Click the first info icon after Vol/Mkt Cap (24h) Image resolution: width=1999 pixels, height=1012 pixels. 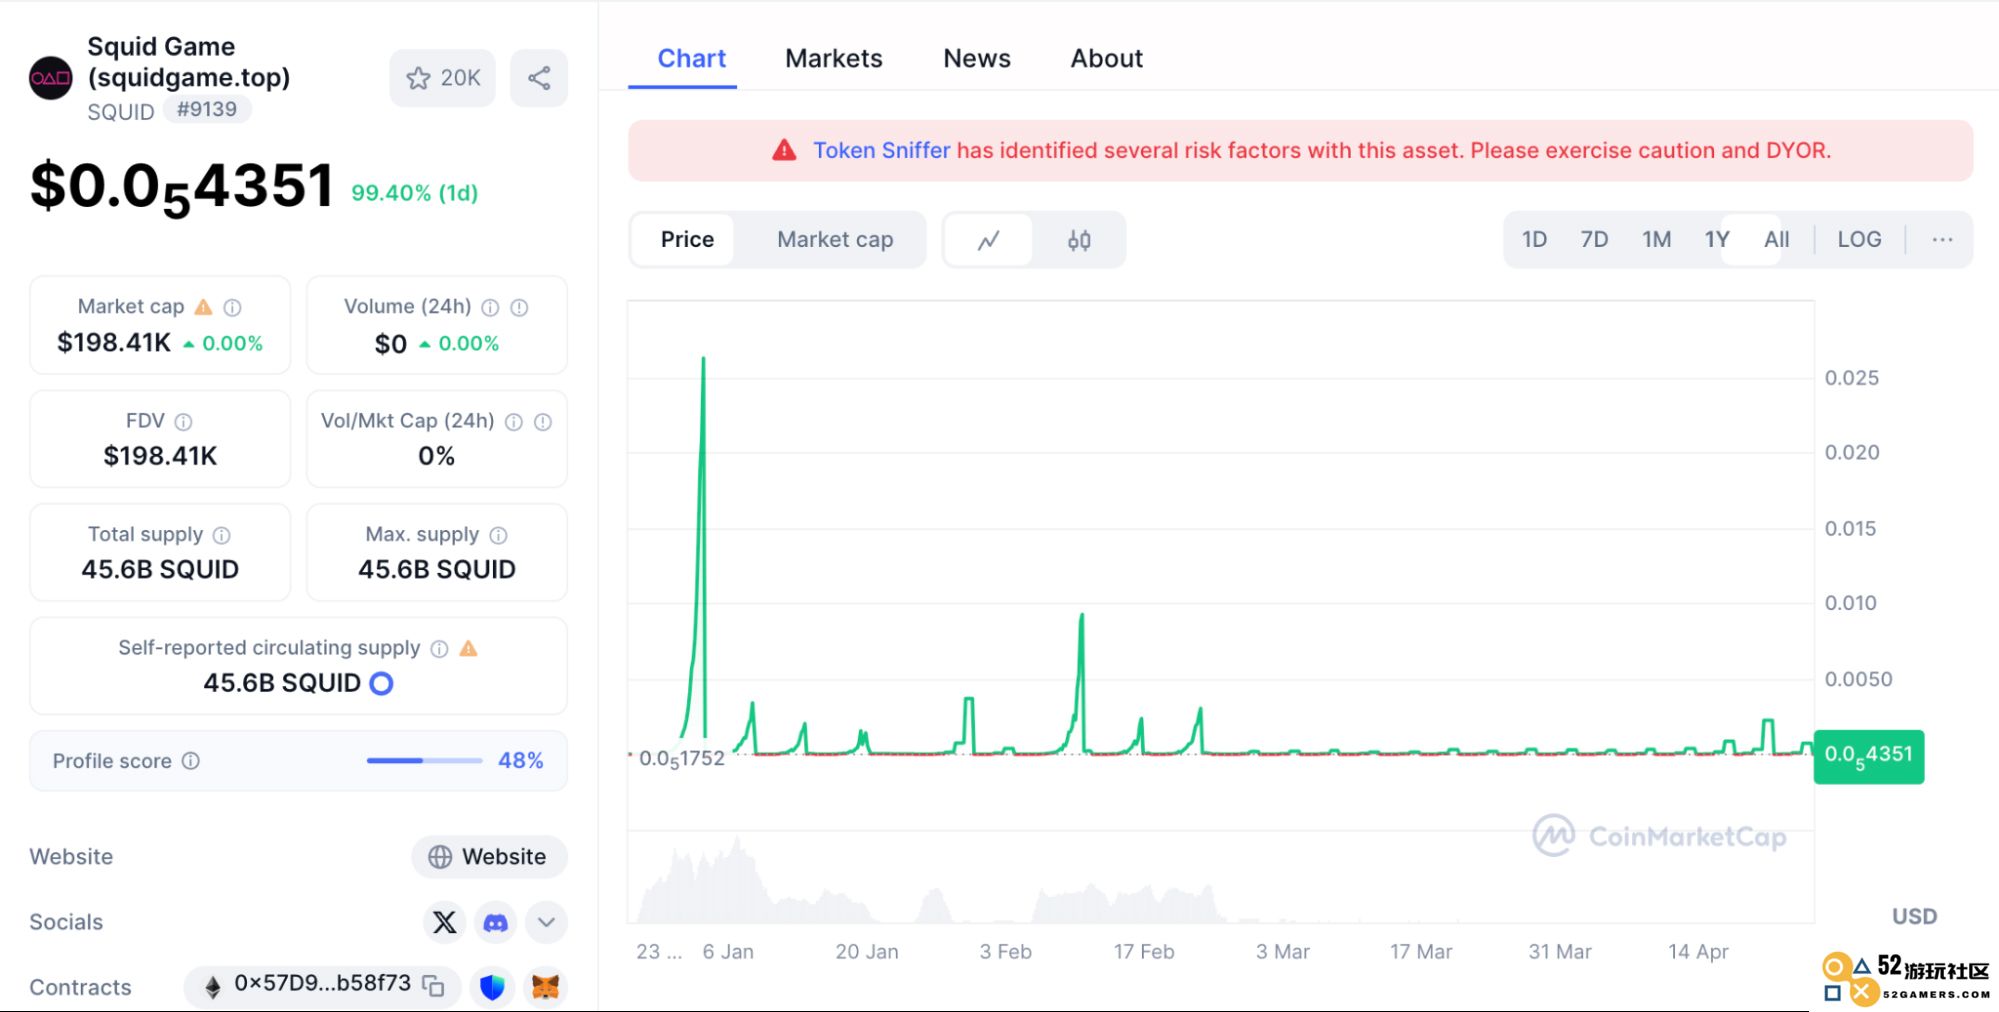click(513, 422)
